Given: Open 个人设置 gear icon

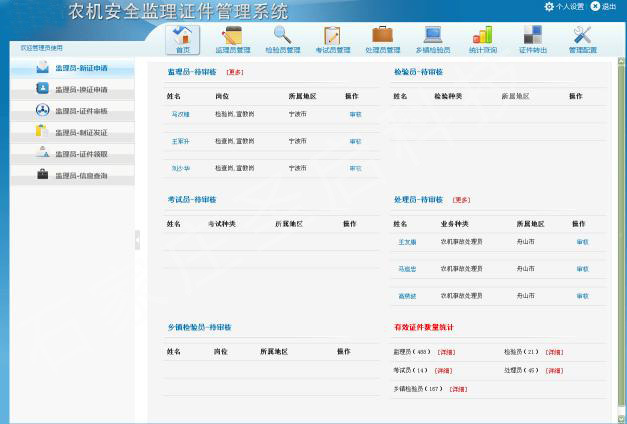Looking at the screenshot, I should [549, 6].
